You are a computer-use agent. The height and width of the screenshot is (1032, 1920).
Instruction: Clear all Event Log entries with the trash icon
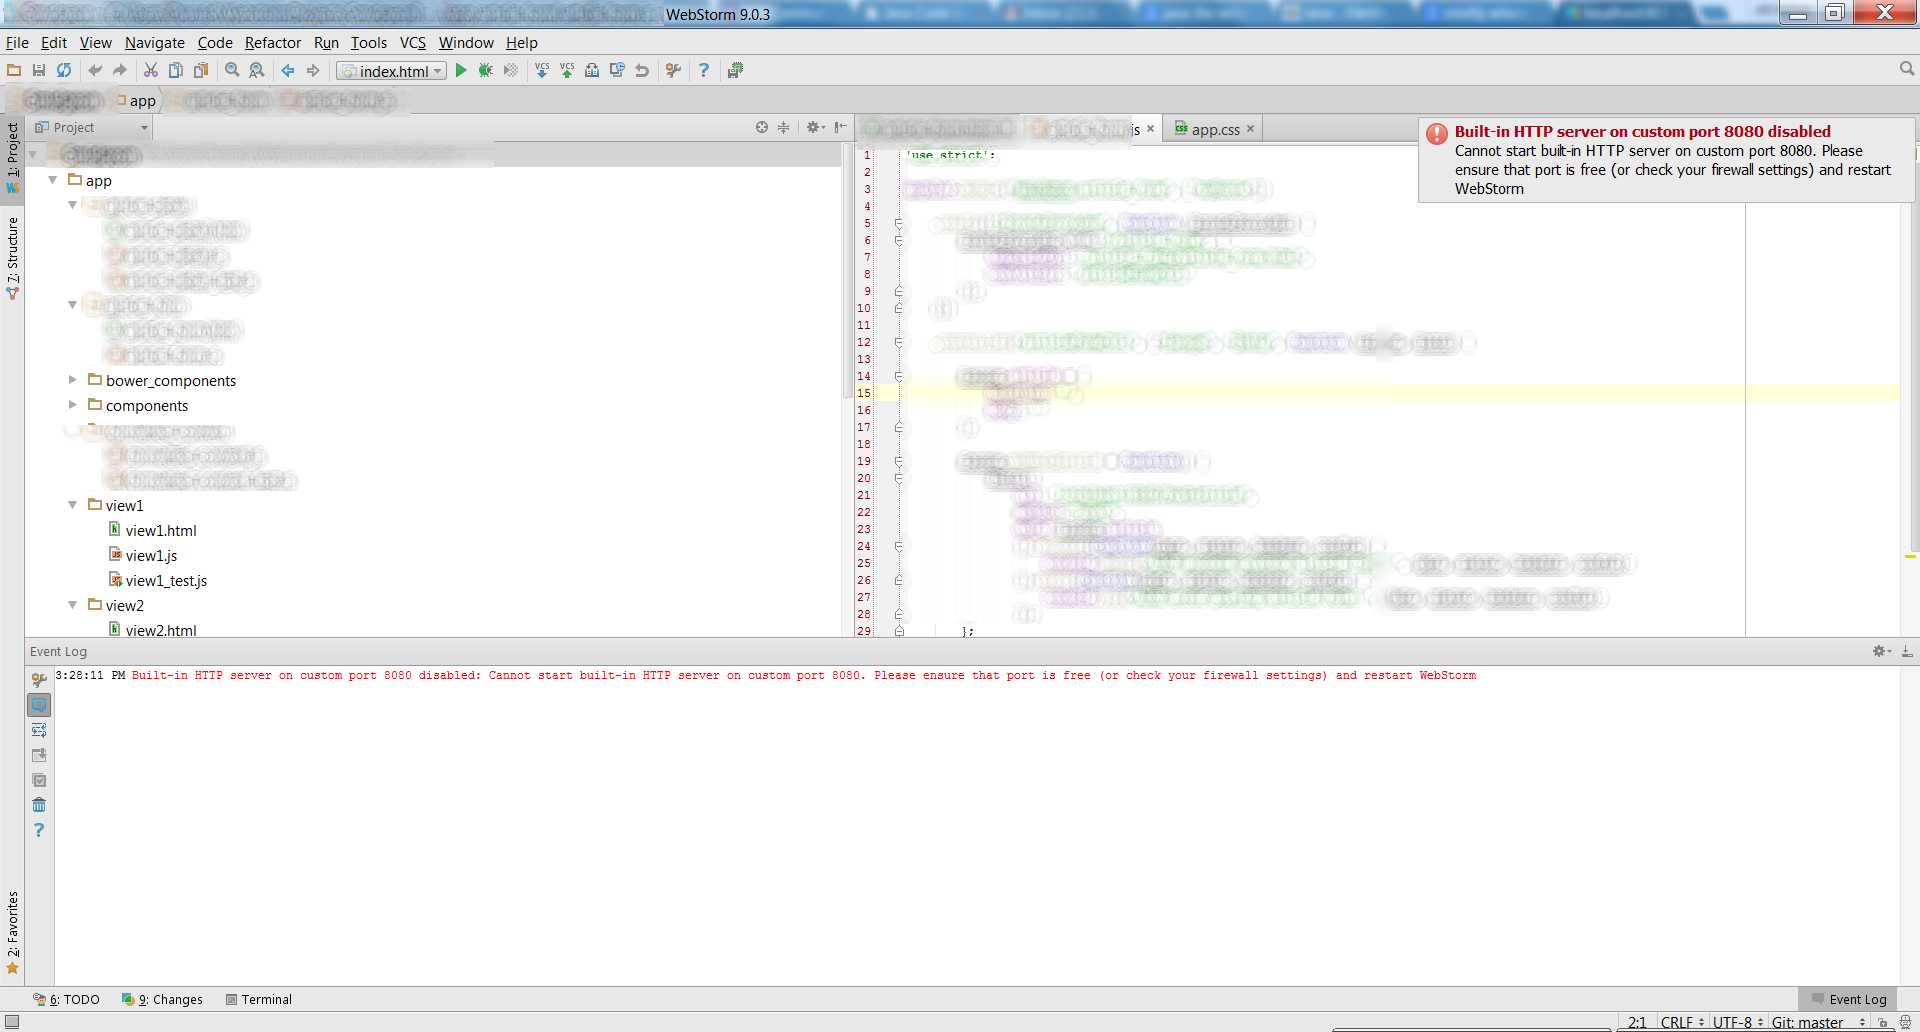39,805
